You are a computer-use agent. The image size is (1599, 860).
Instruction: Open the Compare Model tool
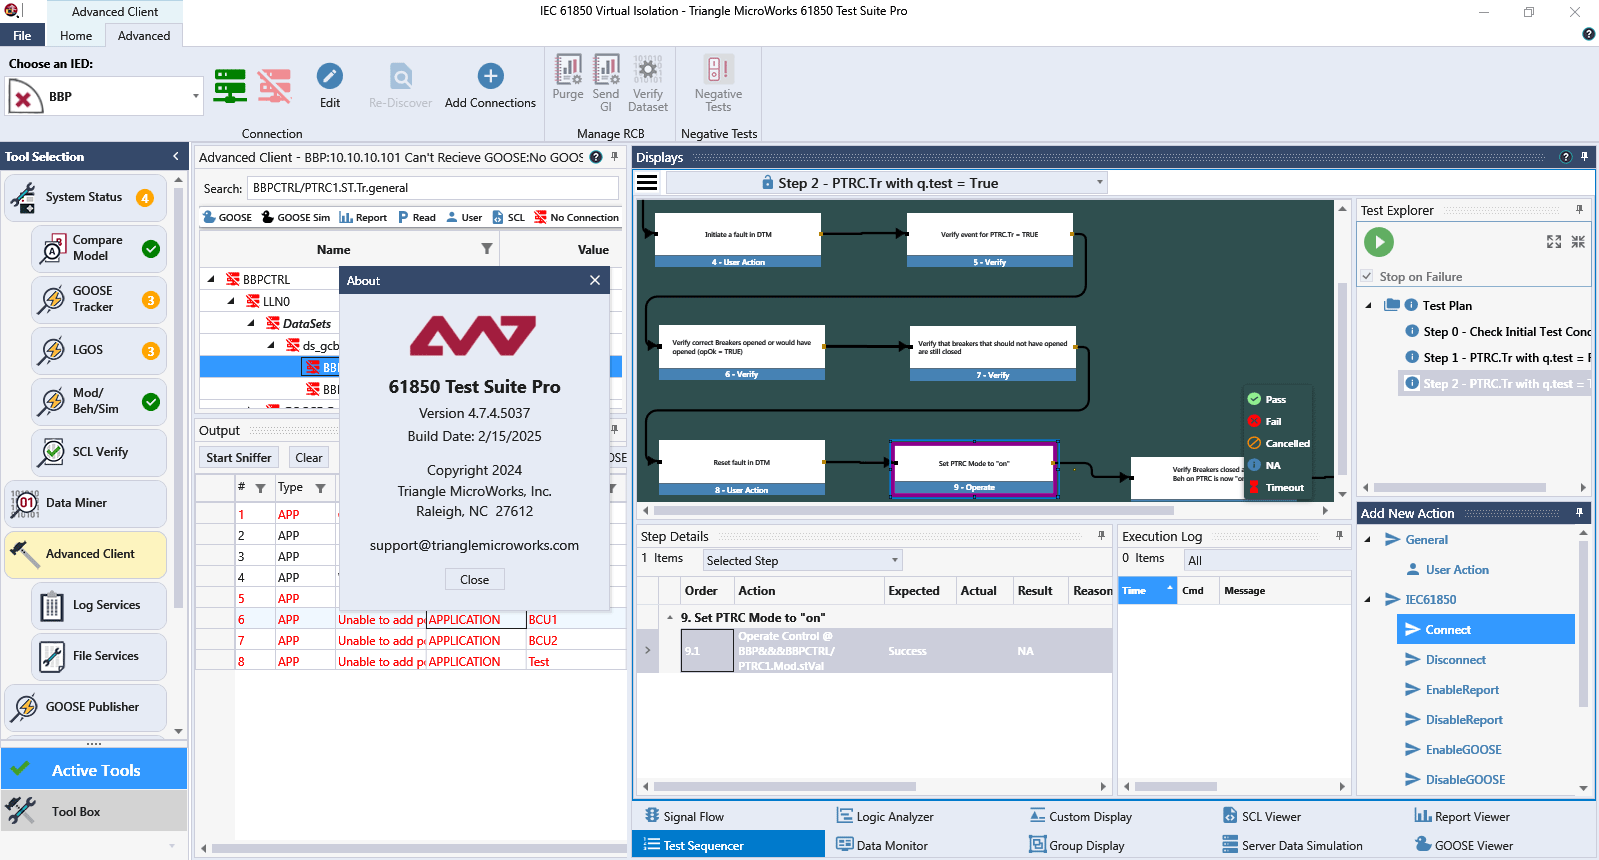click(x=99, y=248)
